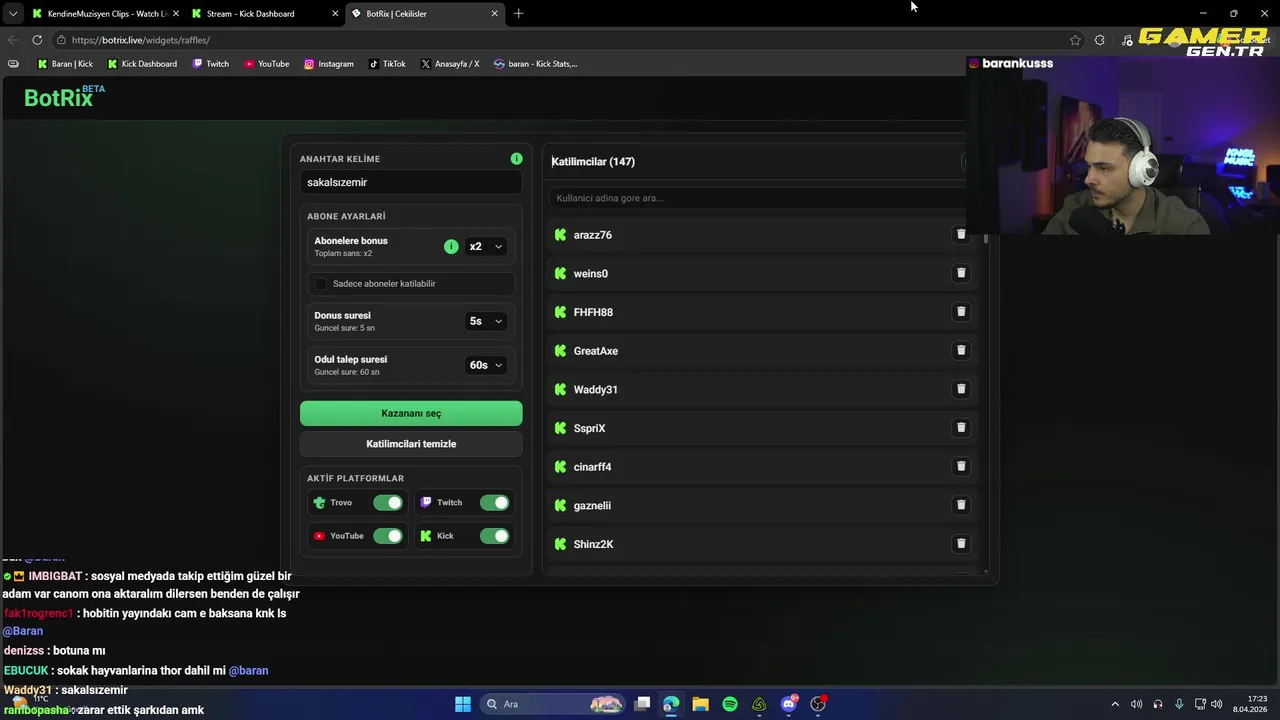Open File Explorer from taskbar

(700, 704)
